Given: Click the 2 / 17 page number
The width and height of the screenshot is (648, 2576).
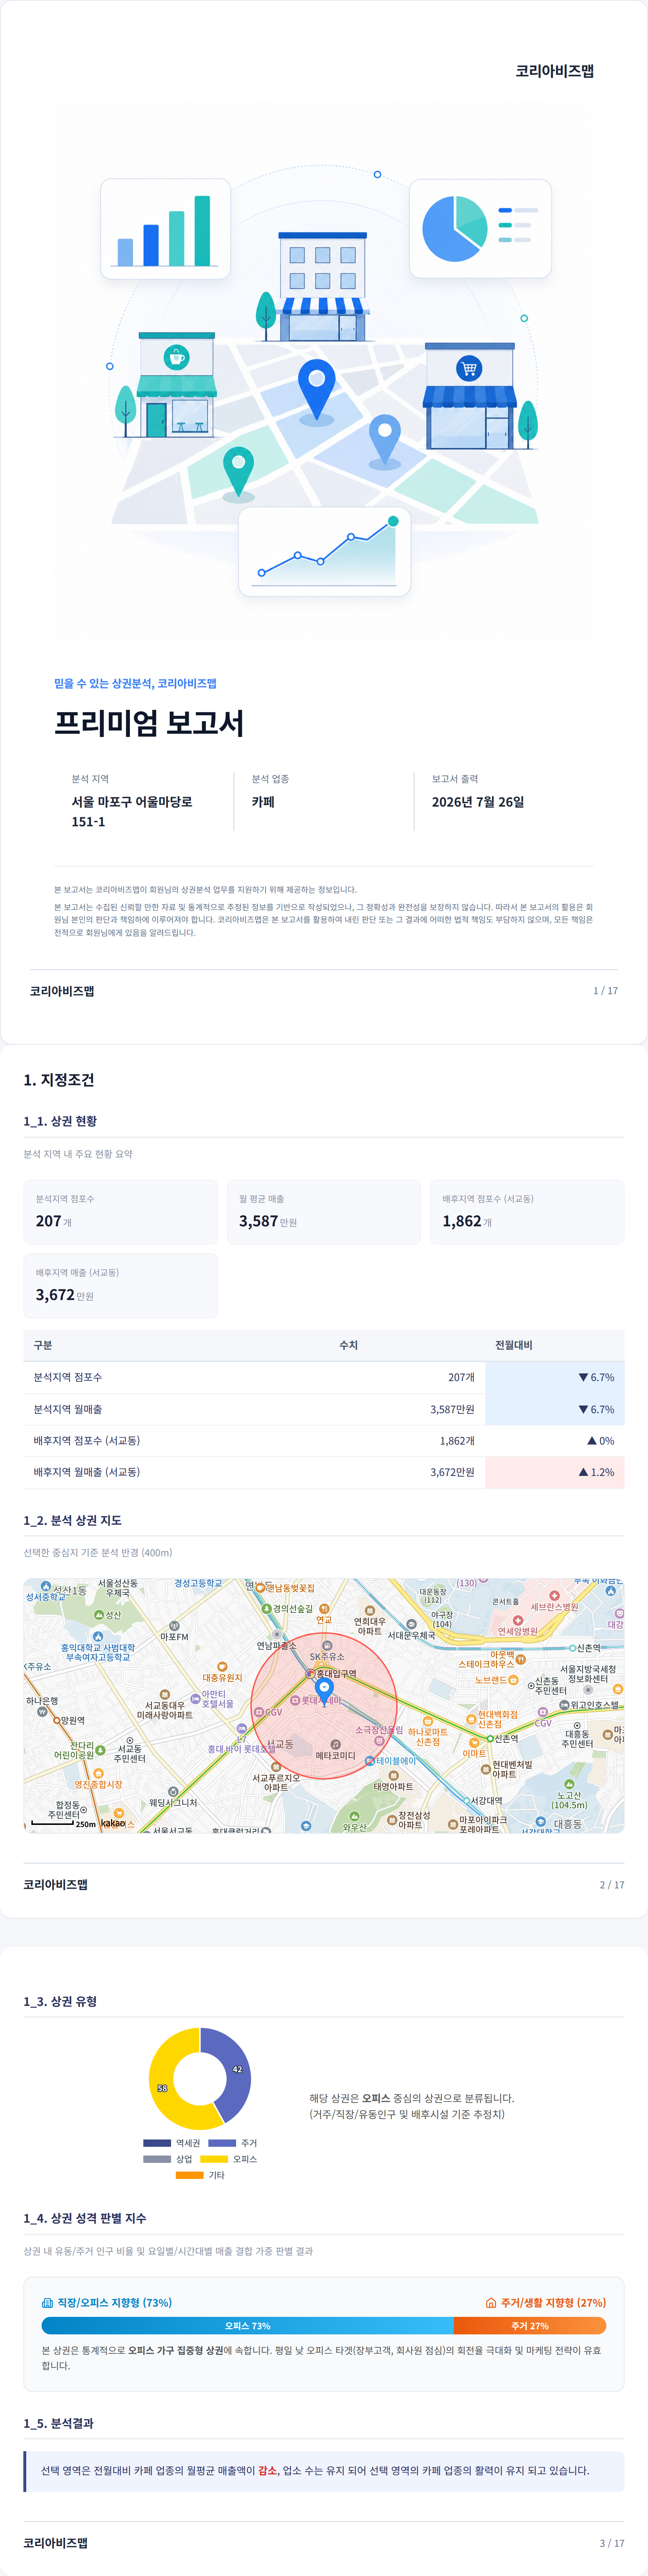Looking at the screenshot, I should 612,1885.
